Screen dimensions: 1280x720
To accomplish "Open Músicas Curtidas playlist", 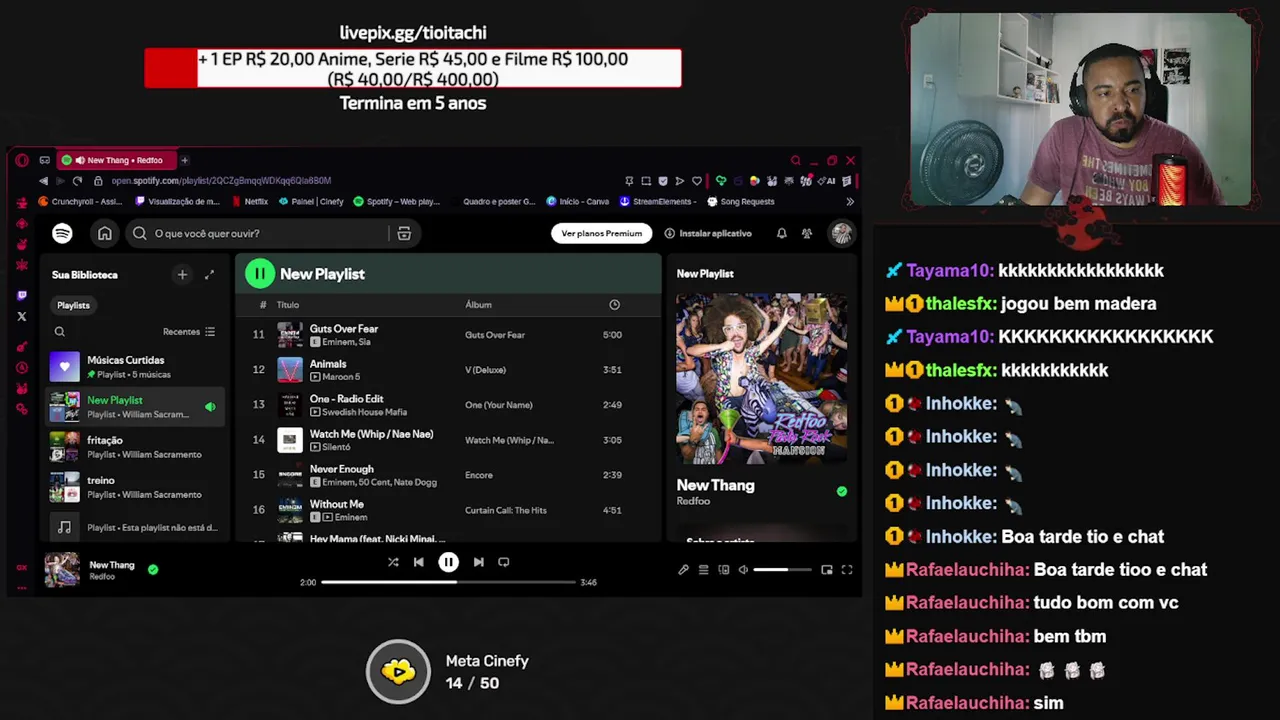I will click(x=135, y=367).
